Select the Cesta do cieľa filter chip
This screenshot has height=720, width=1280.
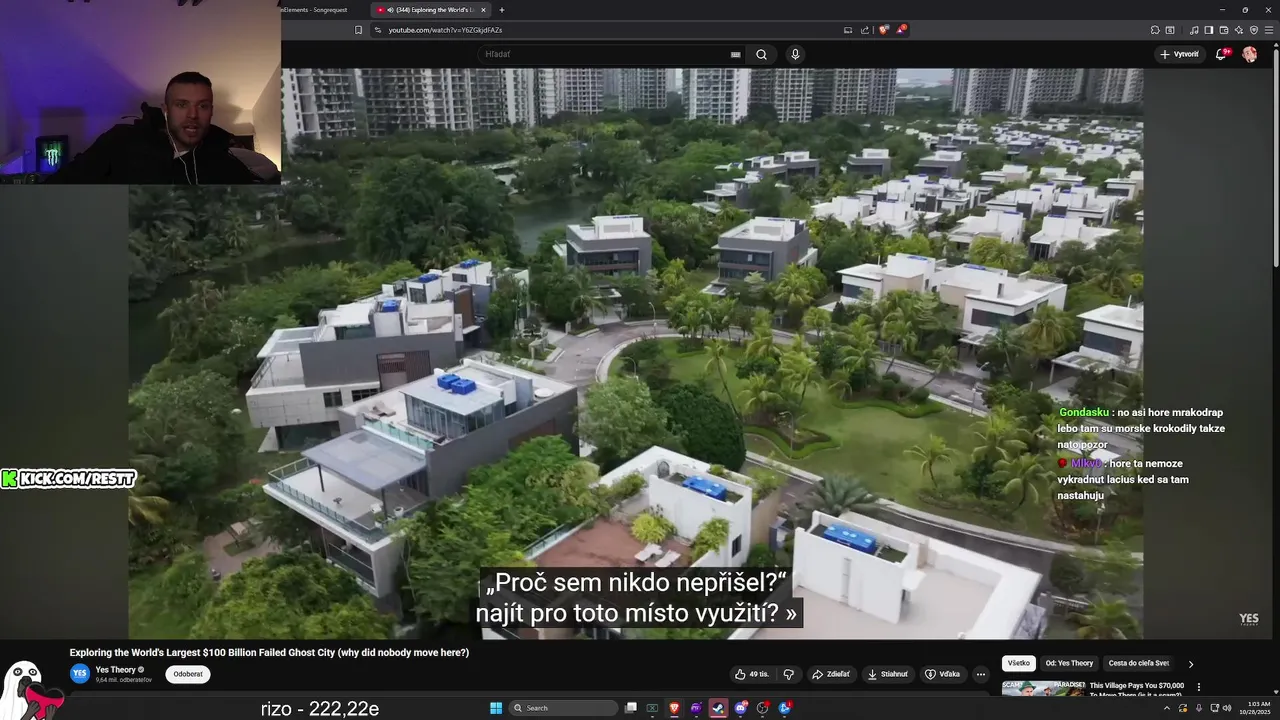(1138, 663)
